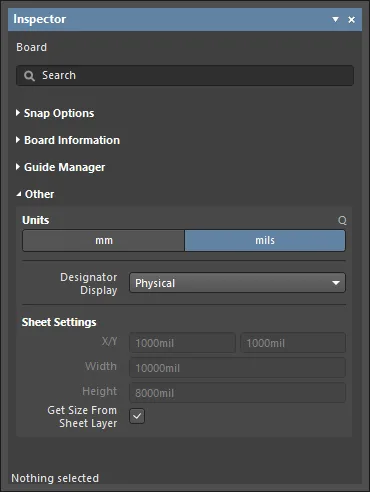Click the Nothing selected status text

55,478
